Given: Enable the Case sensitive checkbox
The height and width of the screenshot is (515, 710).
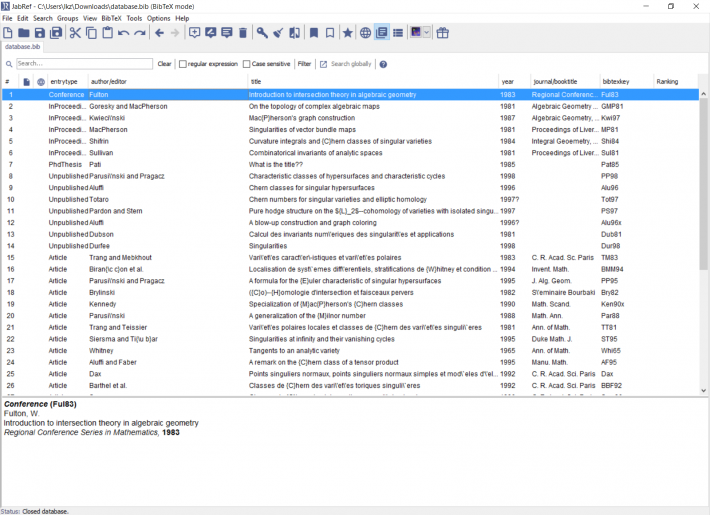Looking at the screenshot, I should [x=246, y=64].
